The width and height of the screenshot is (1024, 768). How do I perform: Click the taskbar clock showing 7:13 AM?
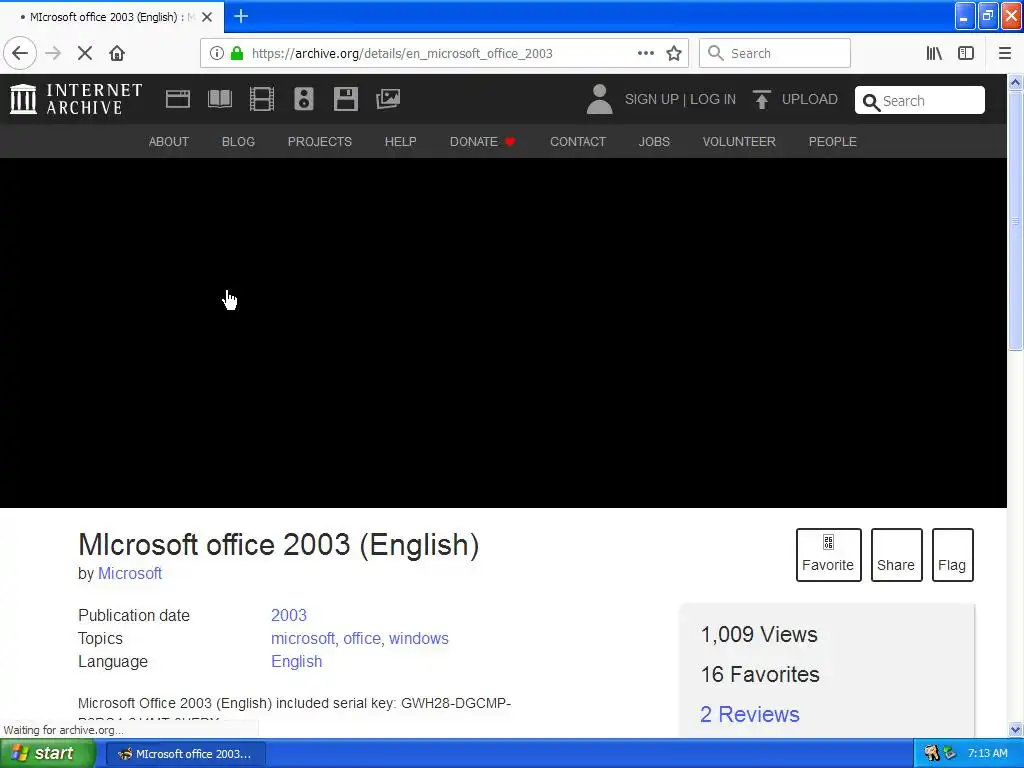987,754
